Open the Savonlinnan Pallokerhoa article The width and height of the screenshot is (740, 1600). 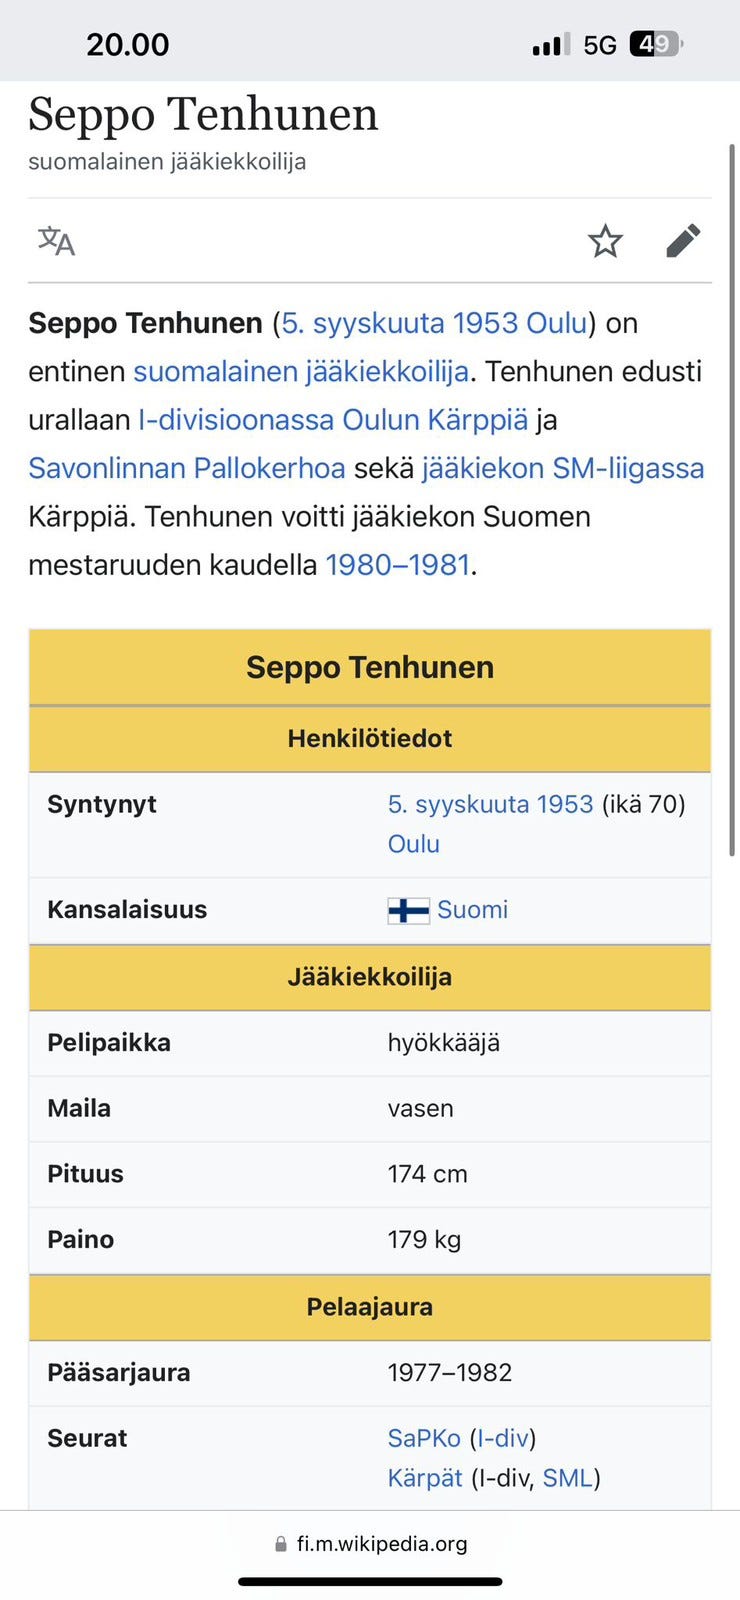[186, 467]
